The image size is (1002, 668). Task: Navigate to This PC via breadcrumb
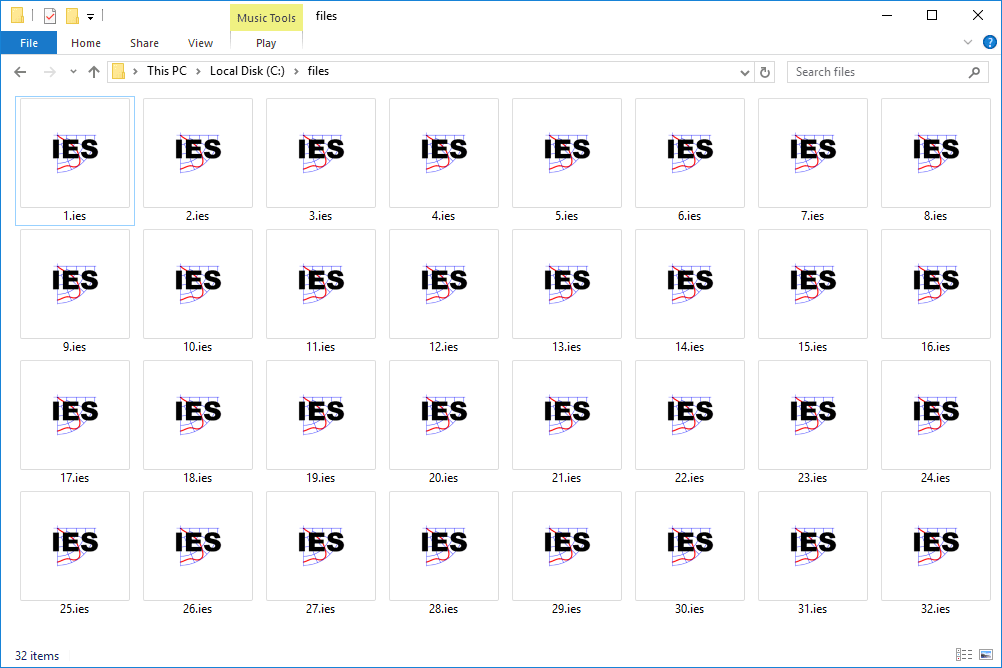coord(166,71)
